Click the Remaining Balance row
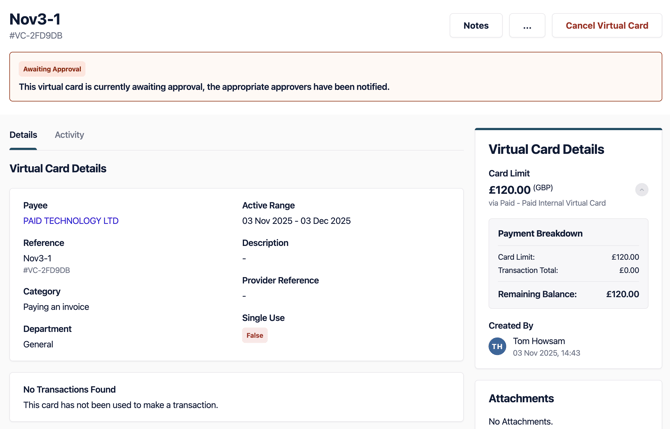 [568, 294]
